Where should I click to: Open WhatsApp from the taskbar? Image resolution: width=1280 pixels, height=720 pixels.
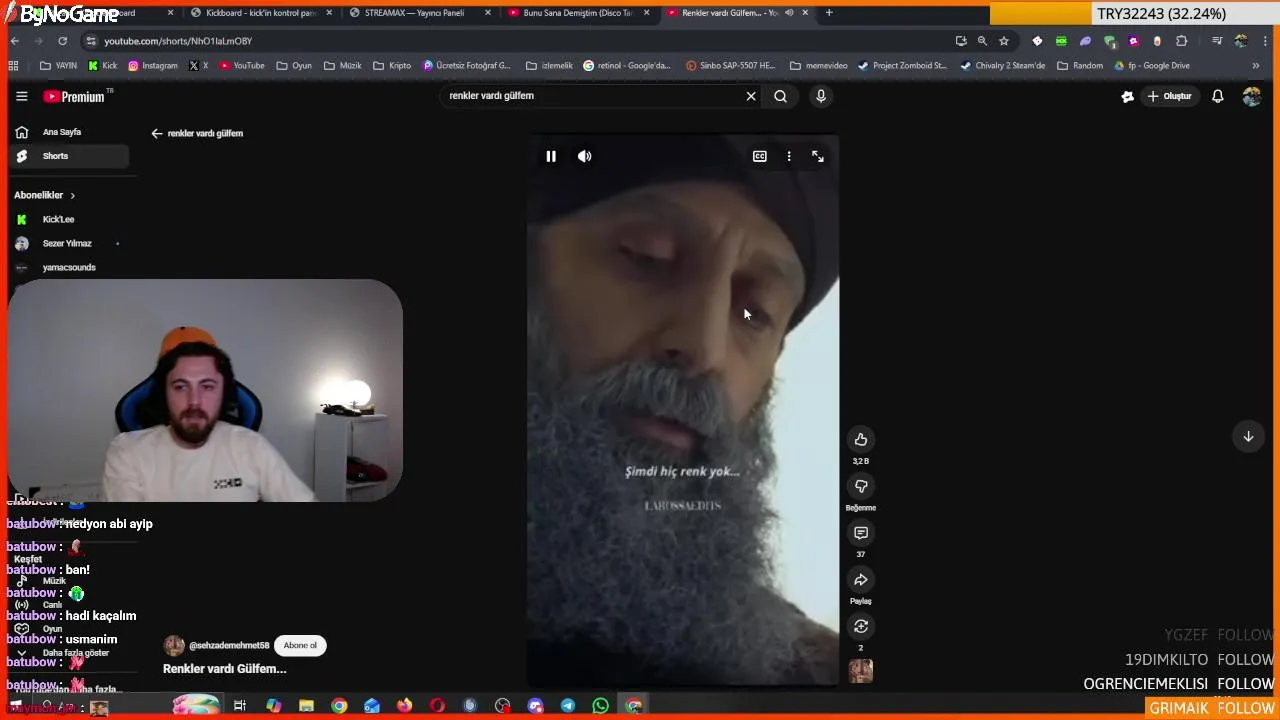point(600,706)
